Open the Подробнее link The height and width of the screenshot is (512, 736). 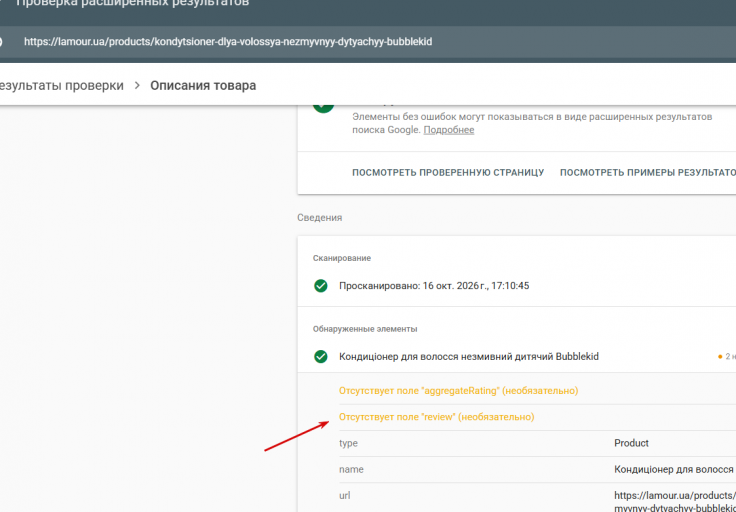[x=449, y=130]
